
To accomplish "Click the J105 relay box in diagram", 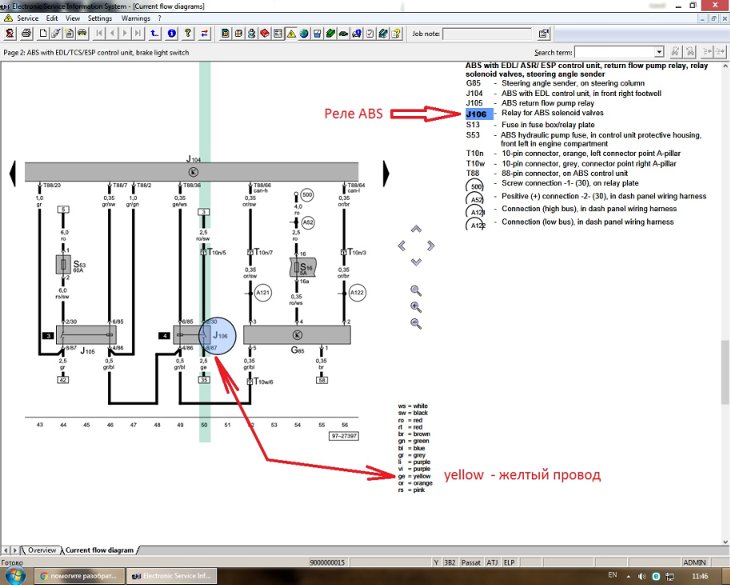I will click(x=86, y=335).
